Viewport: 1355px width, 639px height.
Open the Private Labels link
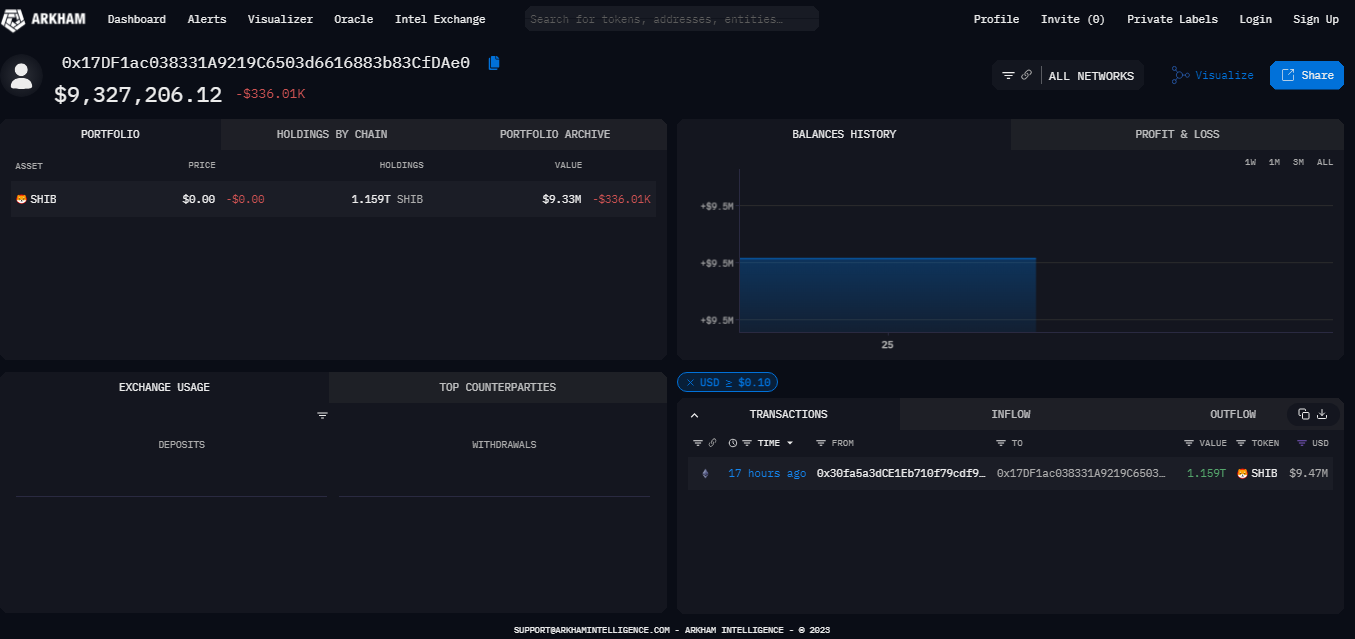(x=1172, y=19)
